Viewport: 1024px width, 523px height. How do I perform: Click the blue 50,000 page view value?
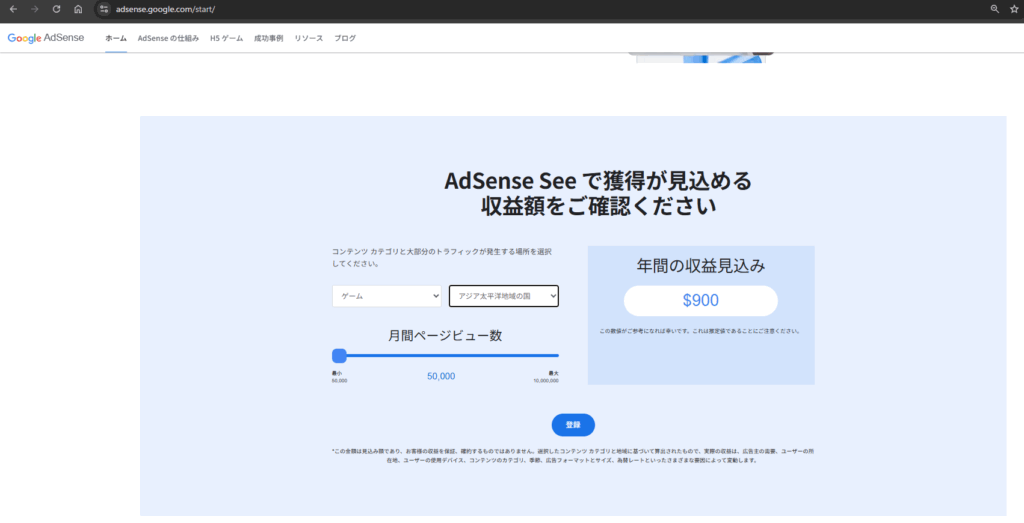click(441, 376)
